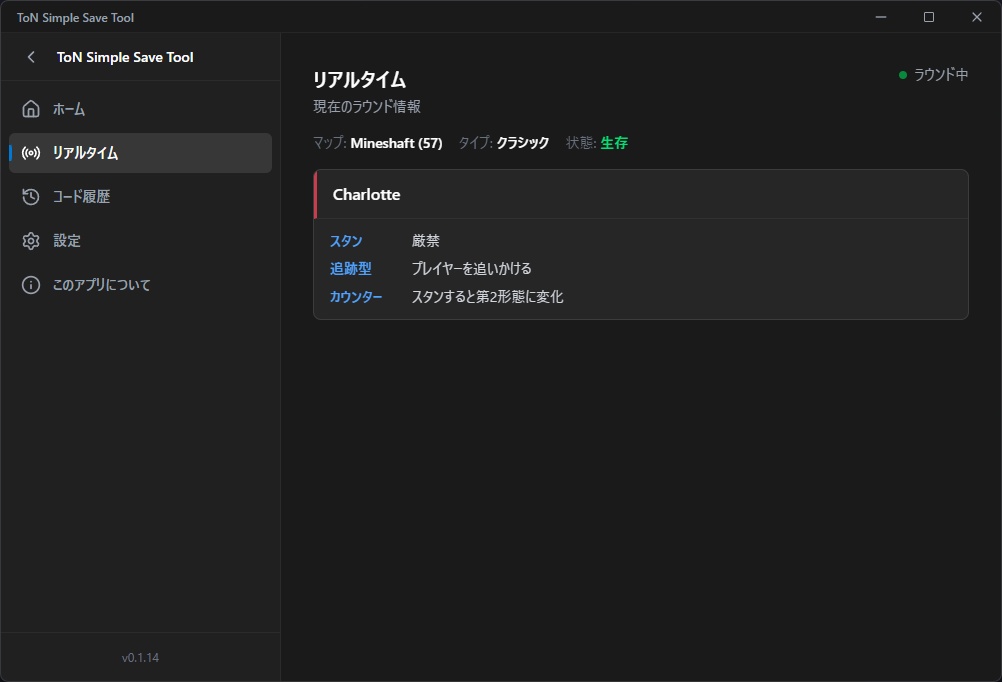Click the スタン tag label
This screenshot has height=682, width=1002.
coord(346,241)
